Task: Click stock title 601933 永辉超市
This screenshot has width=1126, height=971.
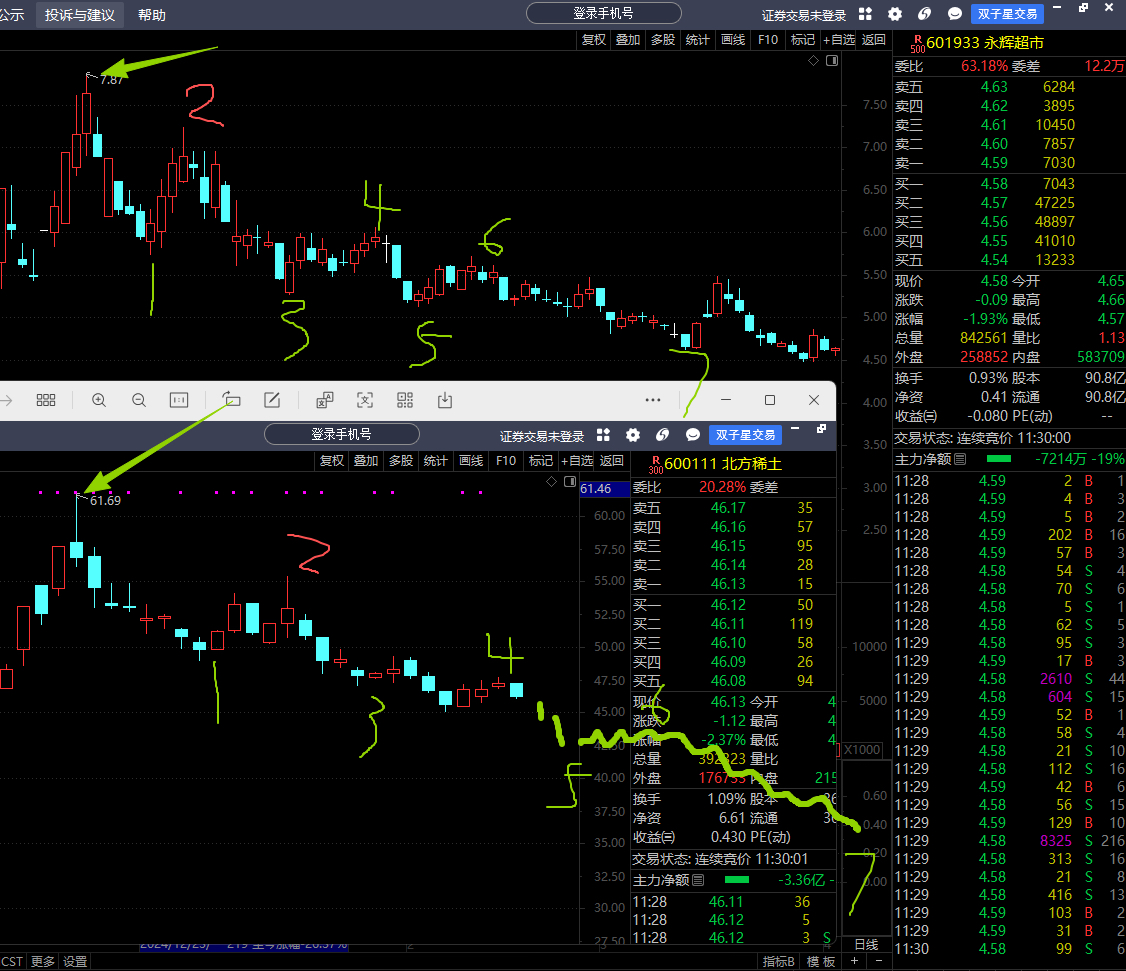Action: (985, 42)
